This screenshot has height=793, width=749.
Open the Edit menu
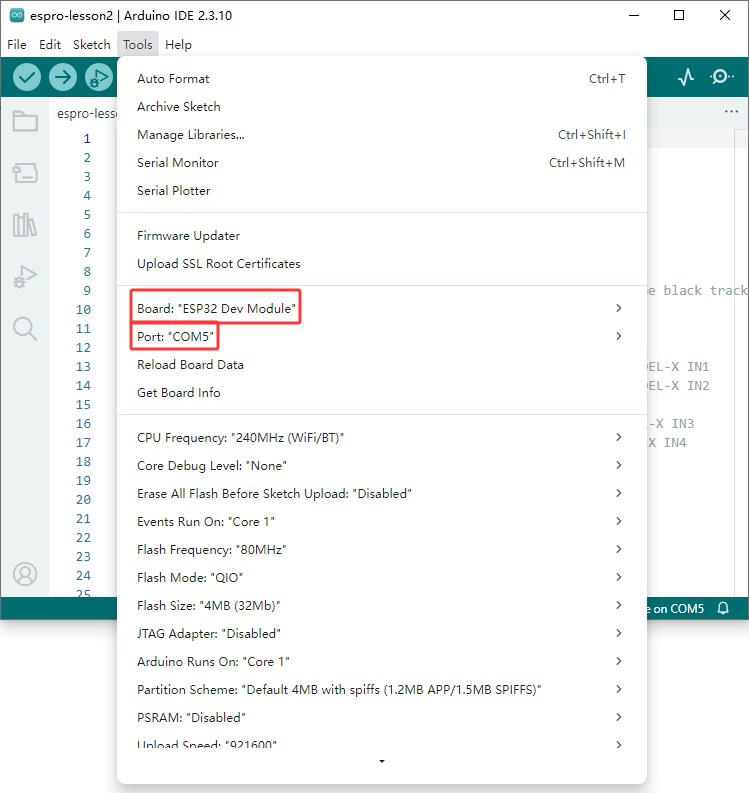click(x=50, y=45)
